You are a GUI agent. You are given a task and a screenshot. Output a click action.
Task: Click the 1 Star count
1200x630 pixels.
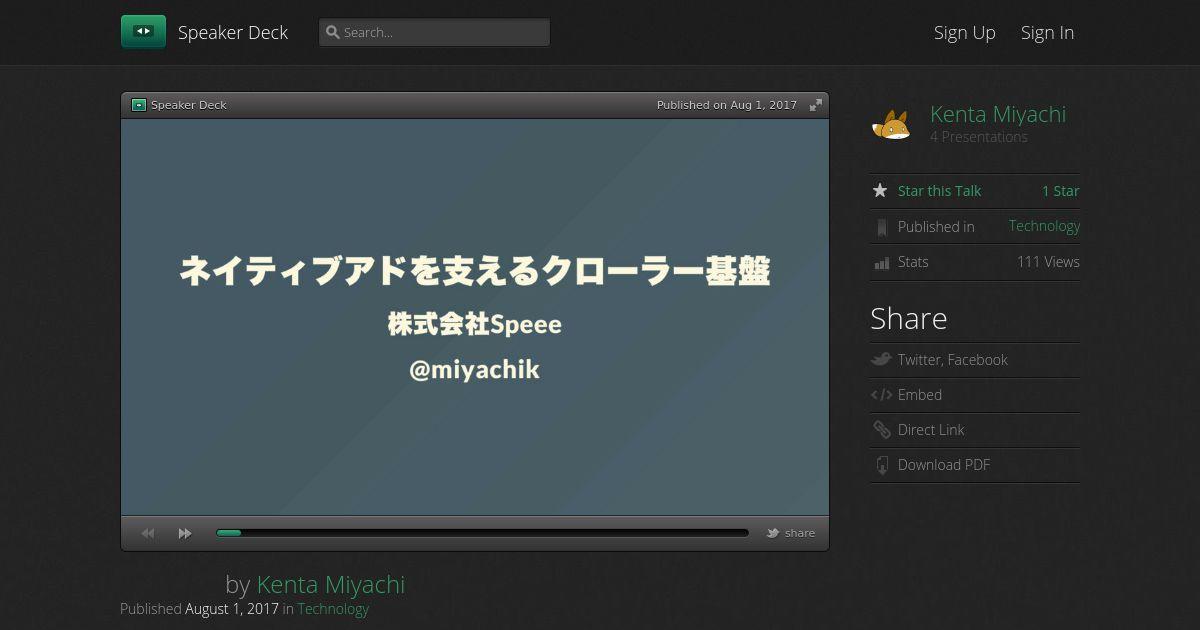(x=1061, y=191)
